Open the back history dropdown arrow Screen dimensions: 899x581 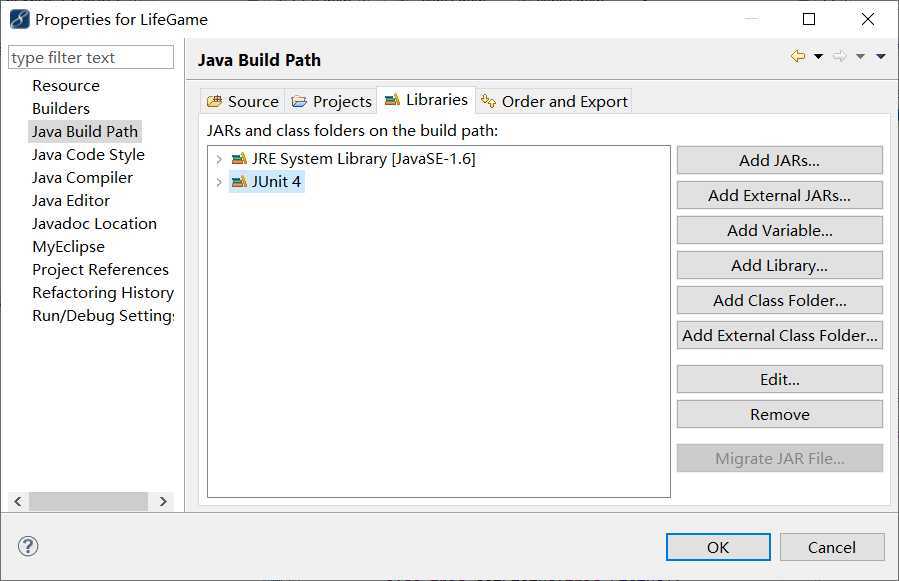coord(819,56)
